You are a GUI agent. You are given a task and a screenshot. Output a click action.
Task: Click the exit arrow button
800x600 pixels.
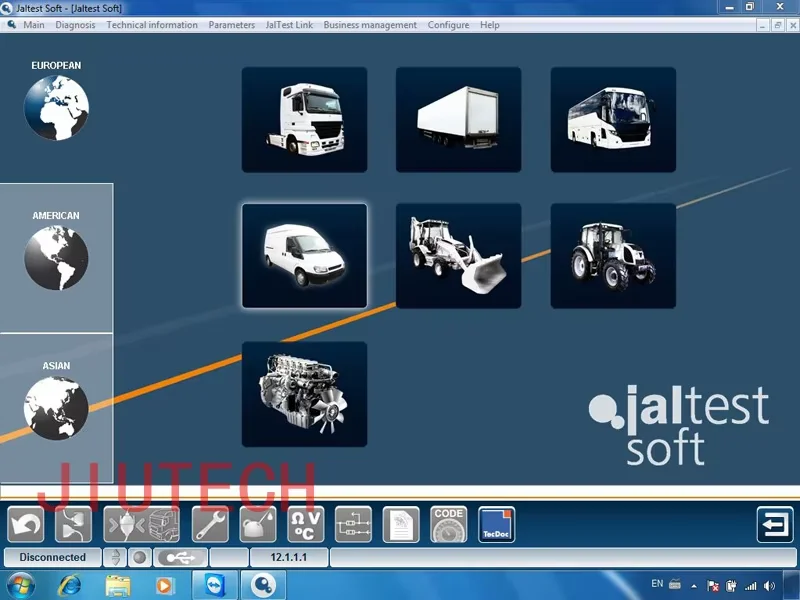(x=775, y=524)
